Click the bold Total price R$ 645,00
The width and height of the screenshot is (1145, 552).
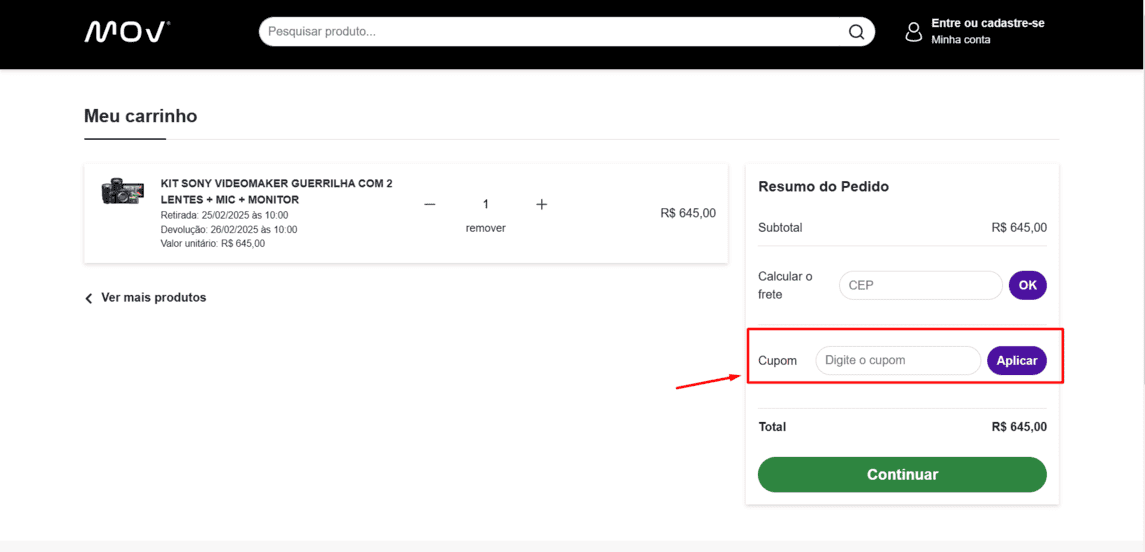point(1019,427)
